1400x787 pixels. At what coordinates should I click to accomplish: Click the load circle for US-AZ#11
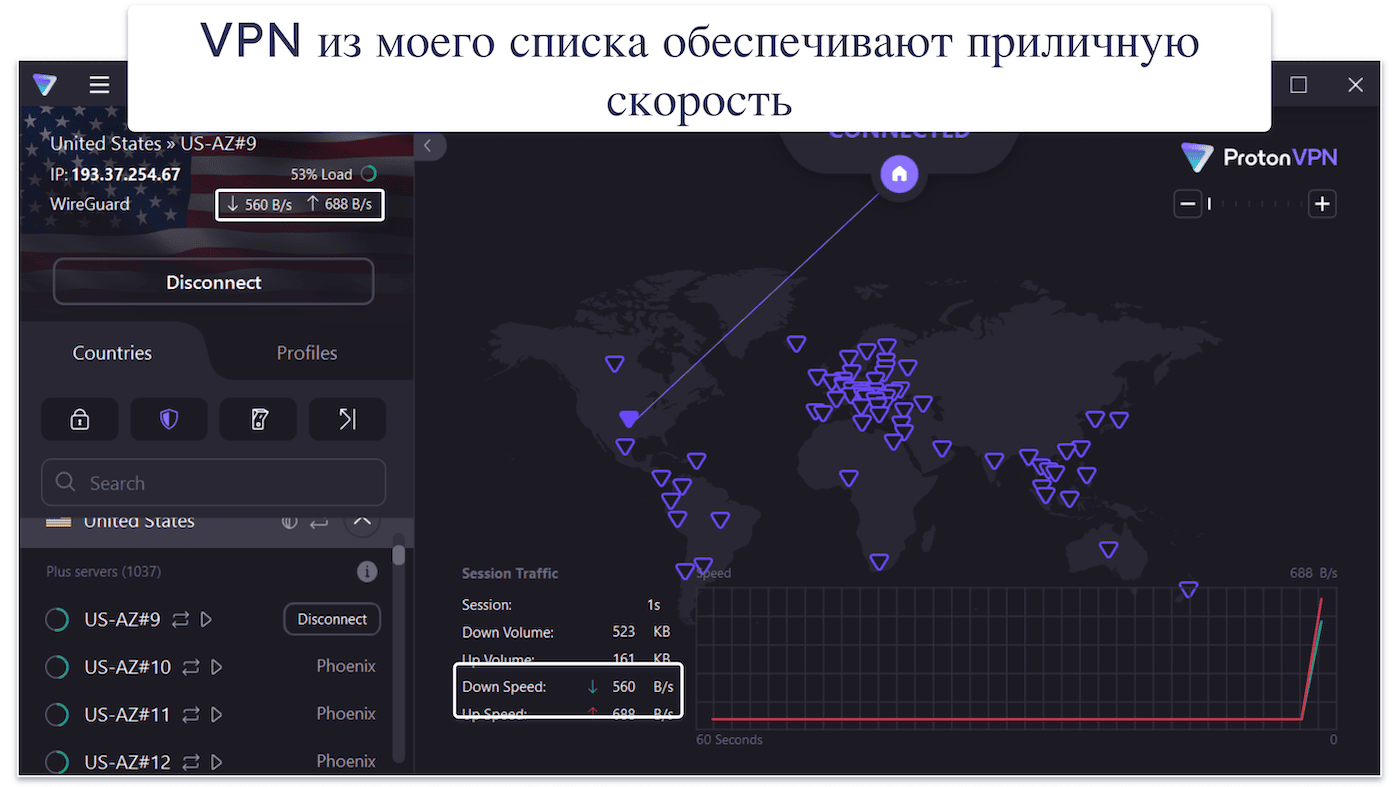57,714
